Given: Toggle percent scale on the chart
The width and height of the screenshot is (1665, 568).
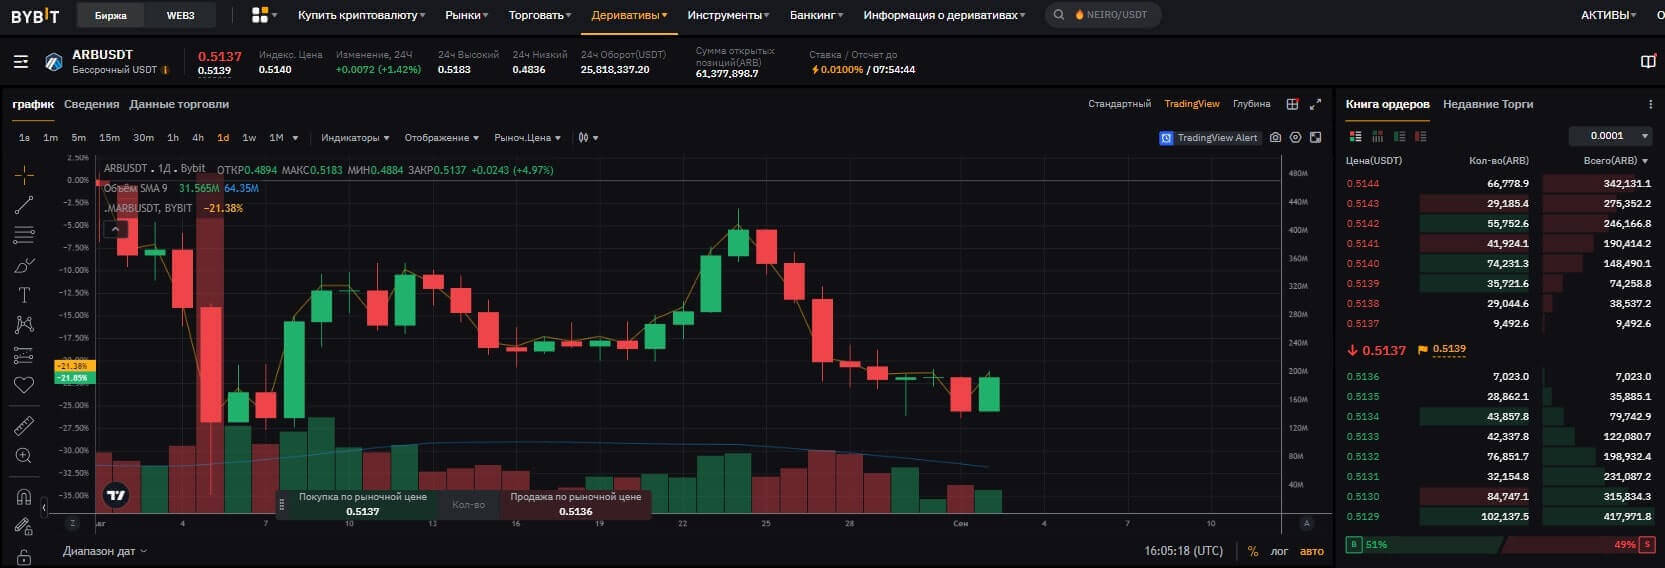Looking at the screenshot, I should (x=1253, y=551).
